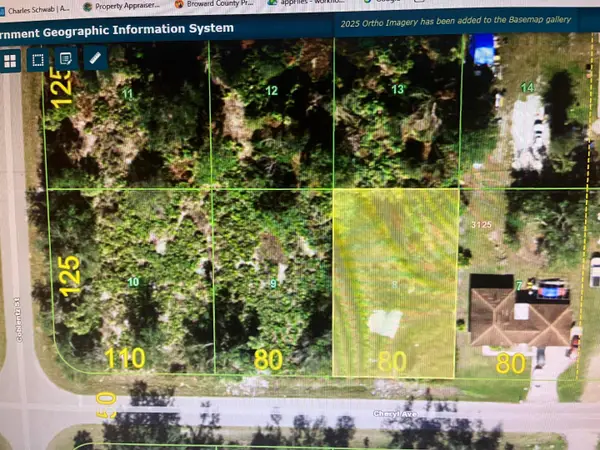Open the layer list notes icon
600x450 pixels.
pyautogui.click(x=66, y=59)
